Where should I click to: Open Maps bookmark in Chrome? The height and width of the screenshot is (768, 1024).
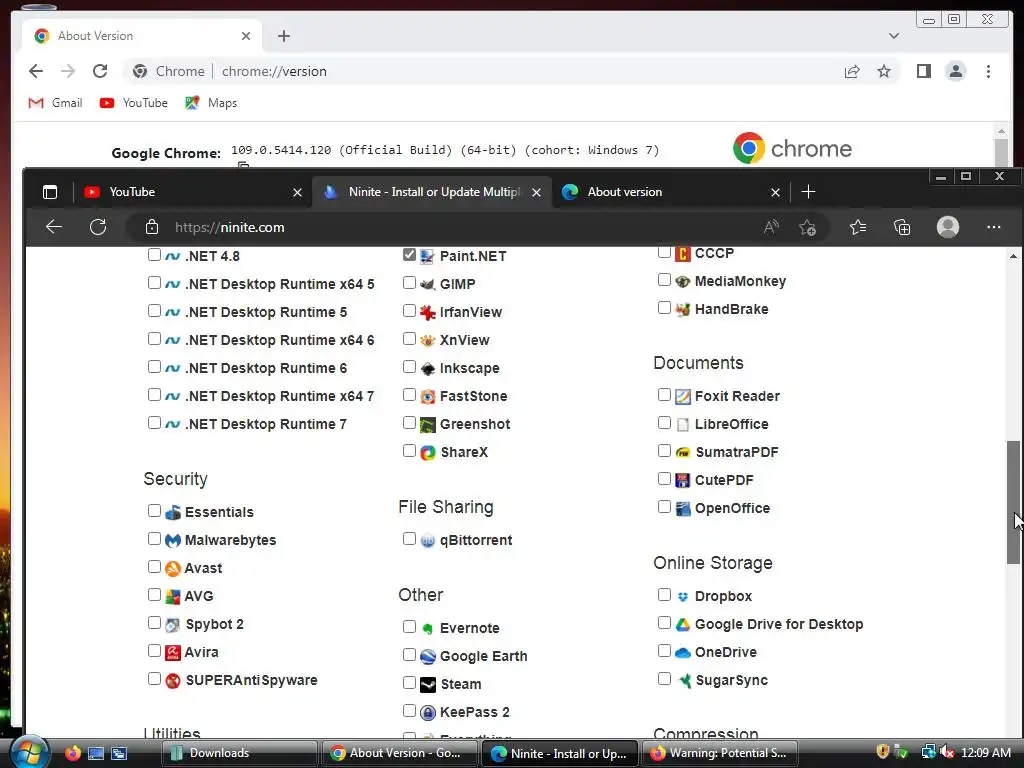pos(211,103)
